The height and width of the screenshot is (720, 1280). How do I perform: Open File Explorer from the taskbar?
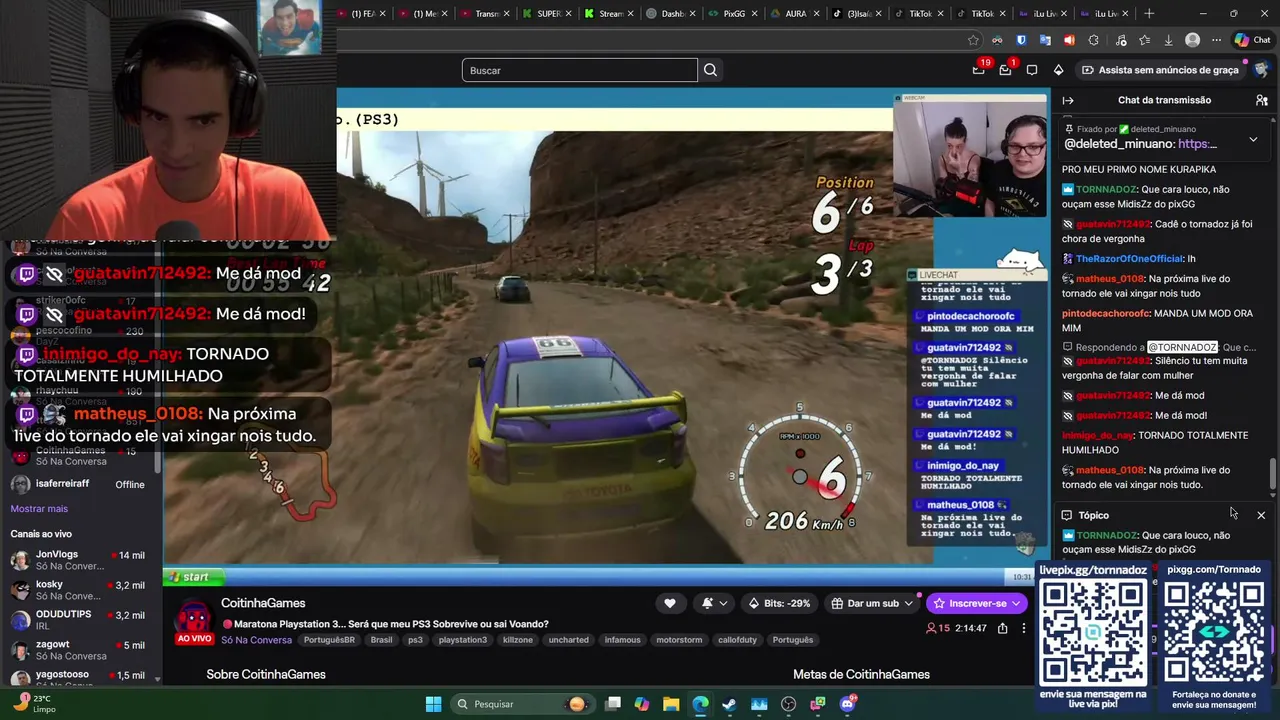click(x=671, y=704)
